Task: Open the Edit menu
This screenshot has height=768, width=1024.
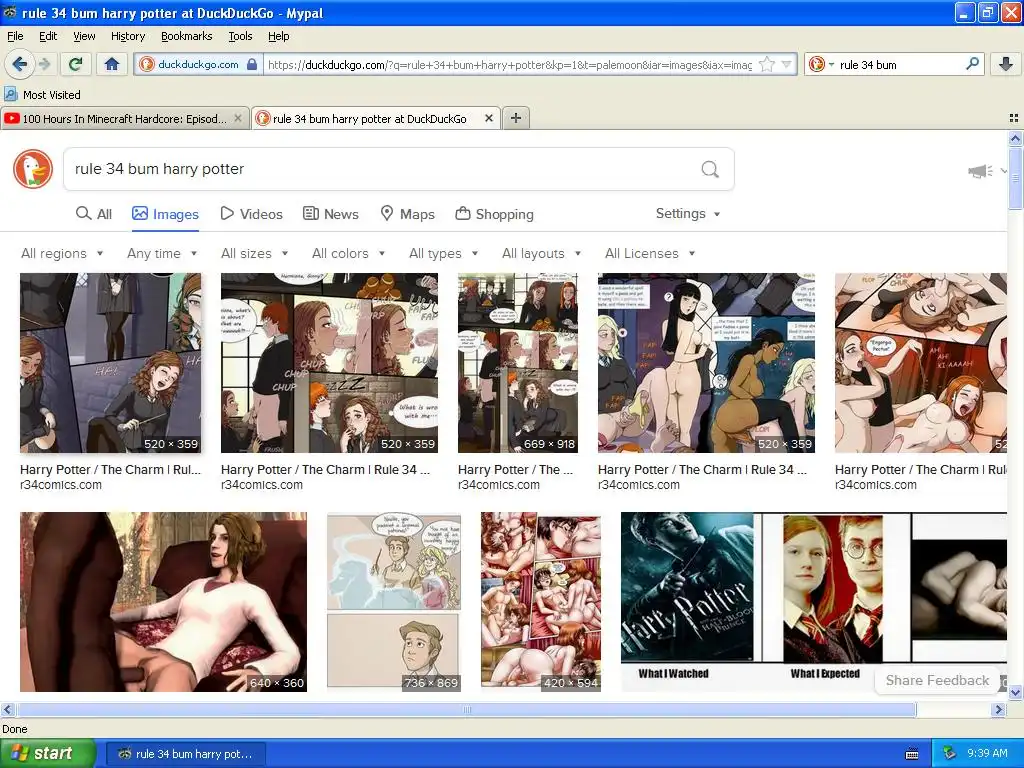Action: [x=48, y=36]
